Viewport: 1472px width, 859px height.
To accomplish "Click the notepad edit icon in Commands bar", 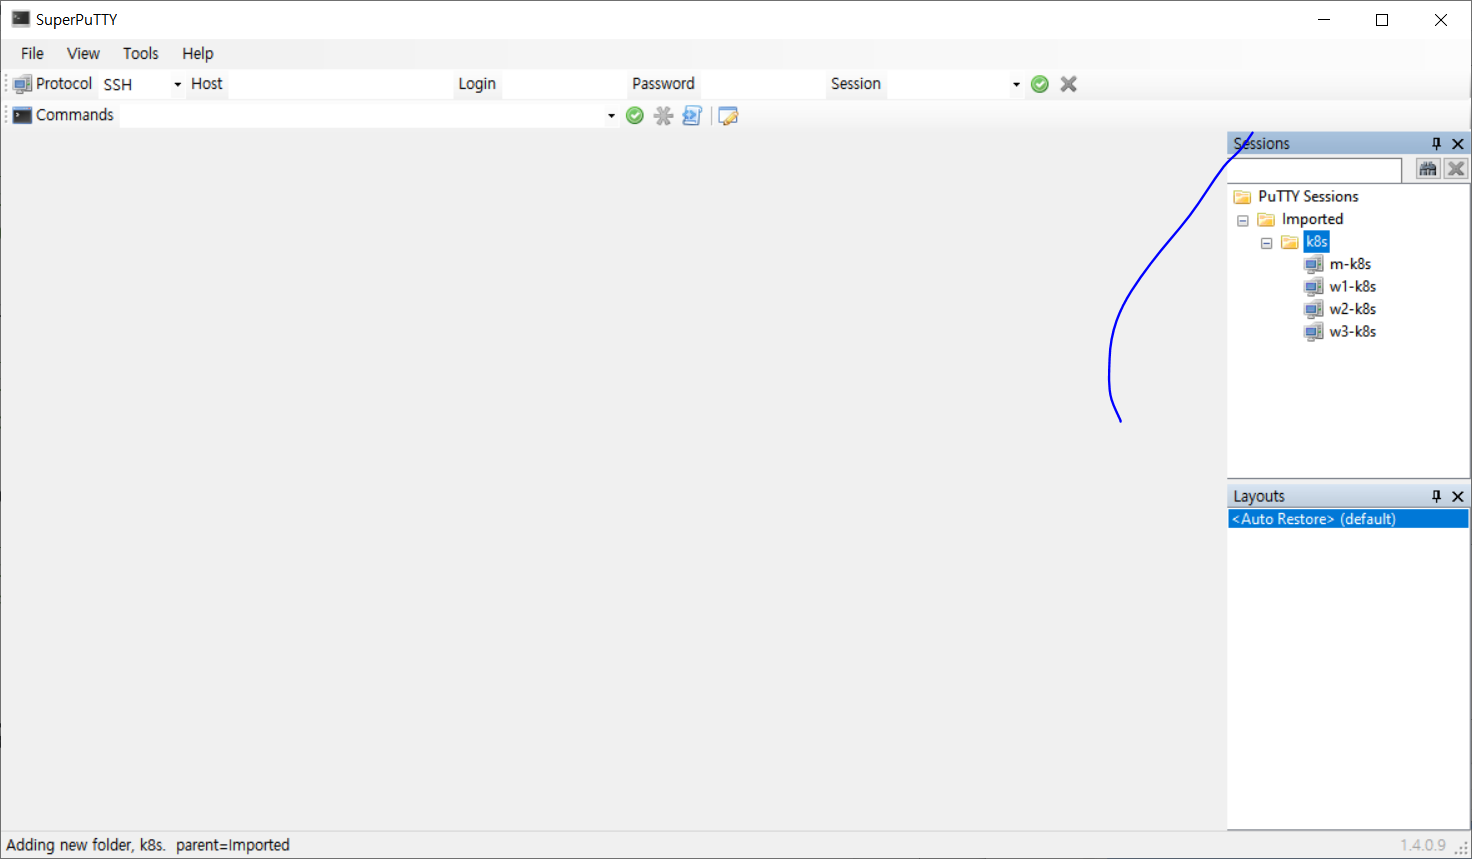I will coord(728,116).
